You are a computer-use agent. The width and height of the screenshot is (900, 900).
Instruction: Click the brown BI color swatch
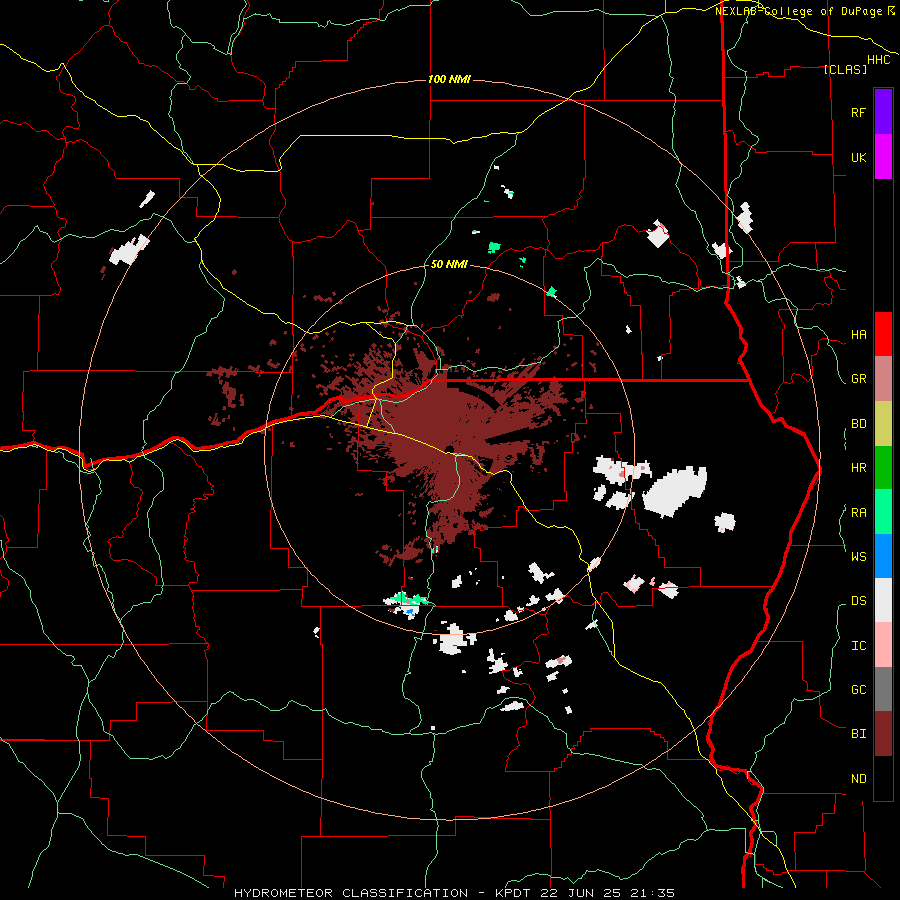click(x=883, y=734)
